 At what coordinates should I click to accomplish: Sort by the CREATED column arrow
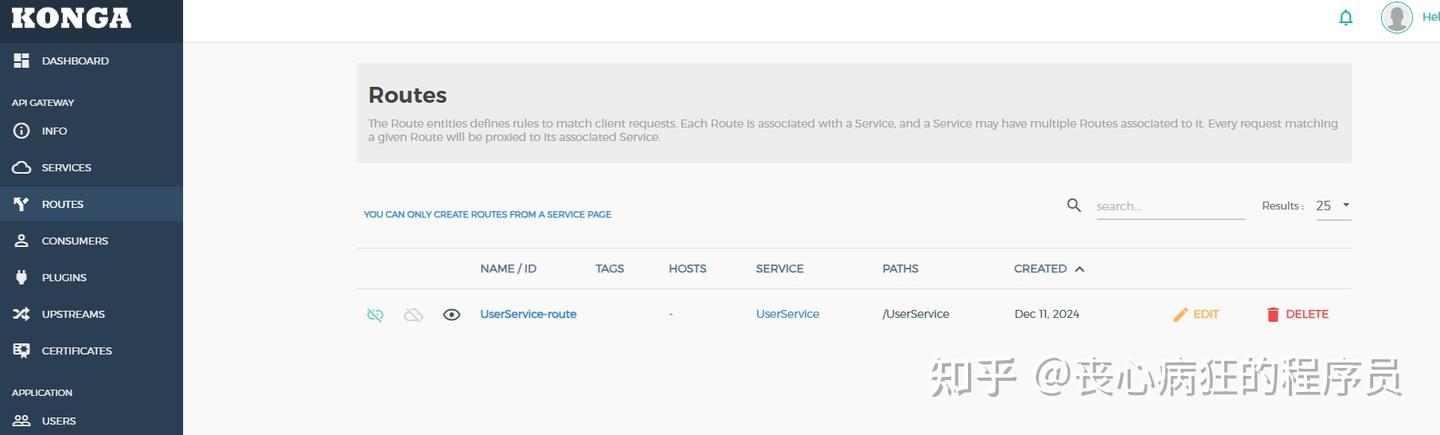pos(1079,269)
